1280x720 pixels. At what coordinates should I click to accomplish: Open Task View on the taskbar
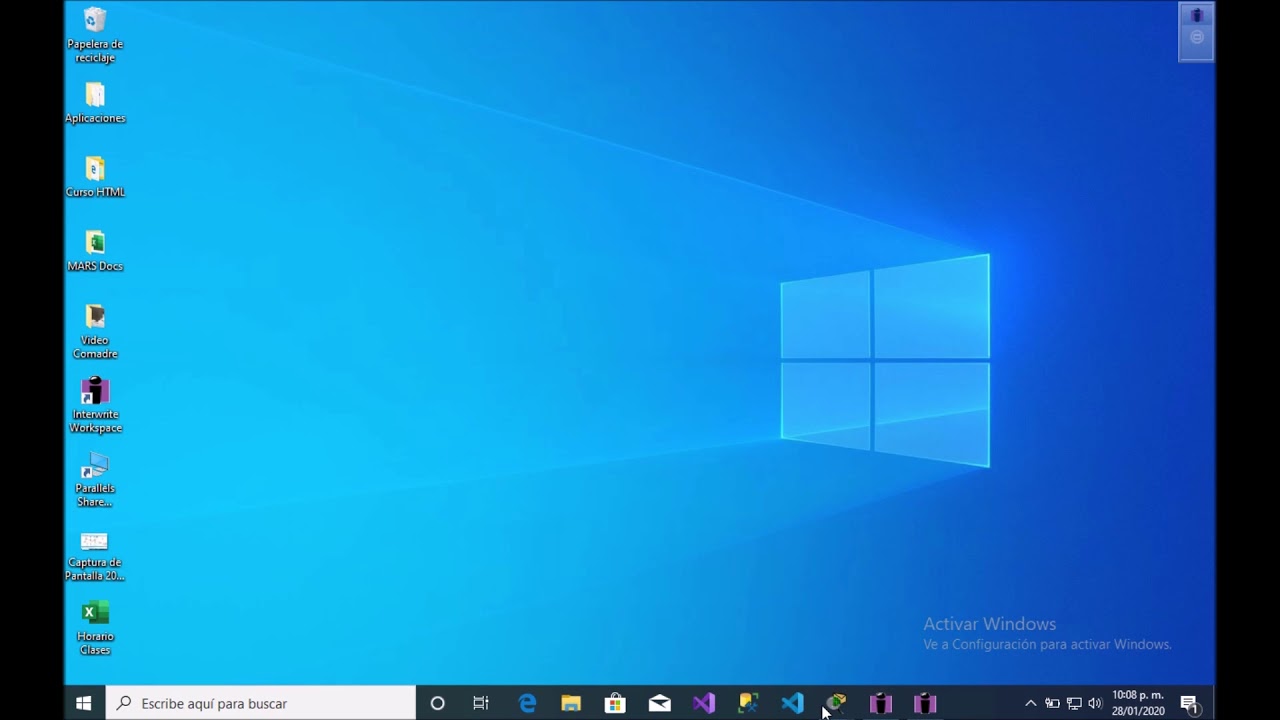481,703
